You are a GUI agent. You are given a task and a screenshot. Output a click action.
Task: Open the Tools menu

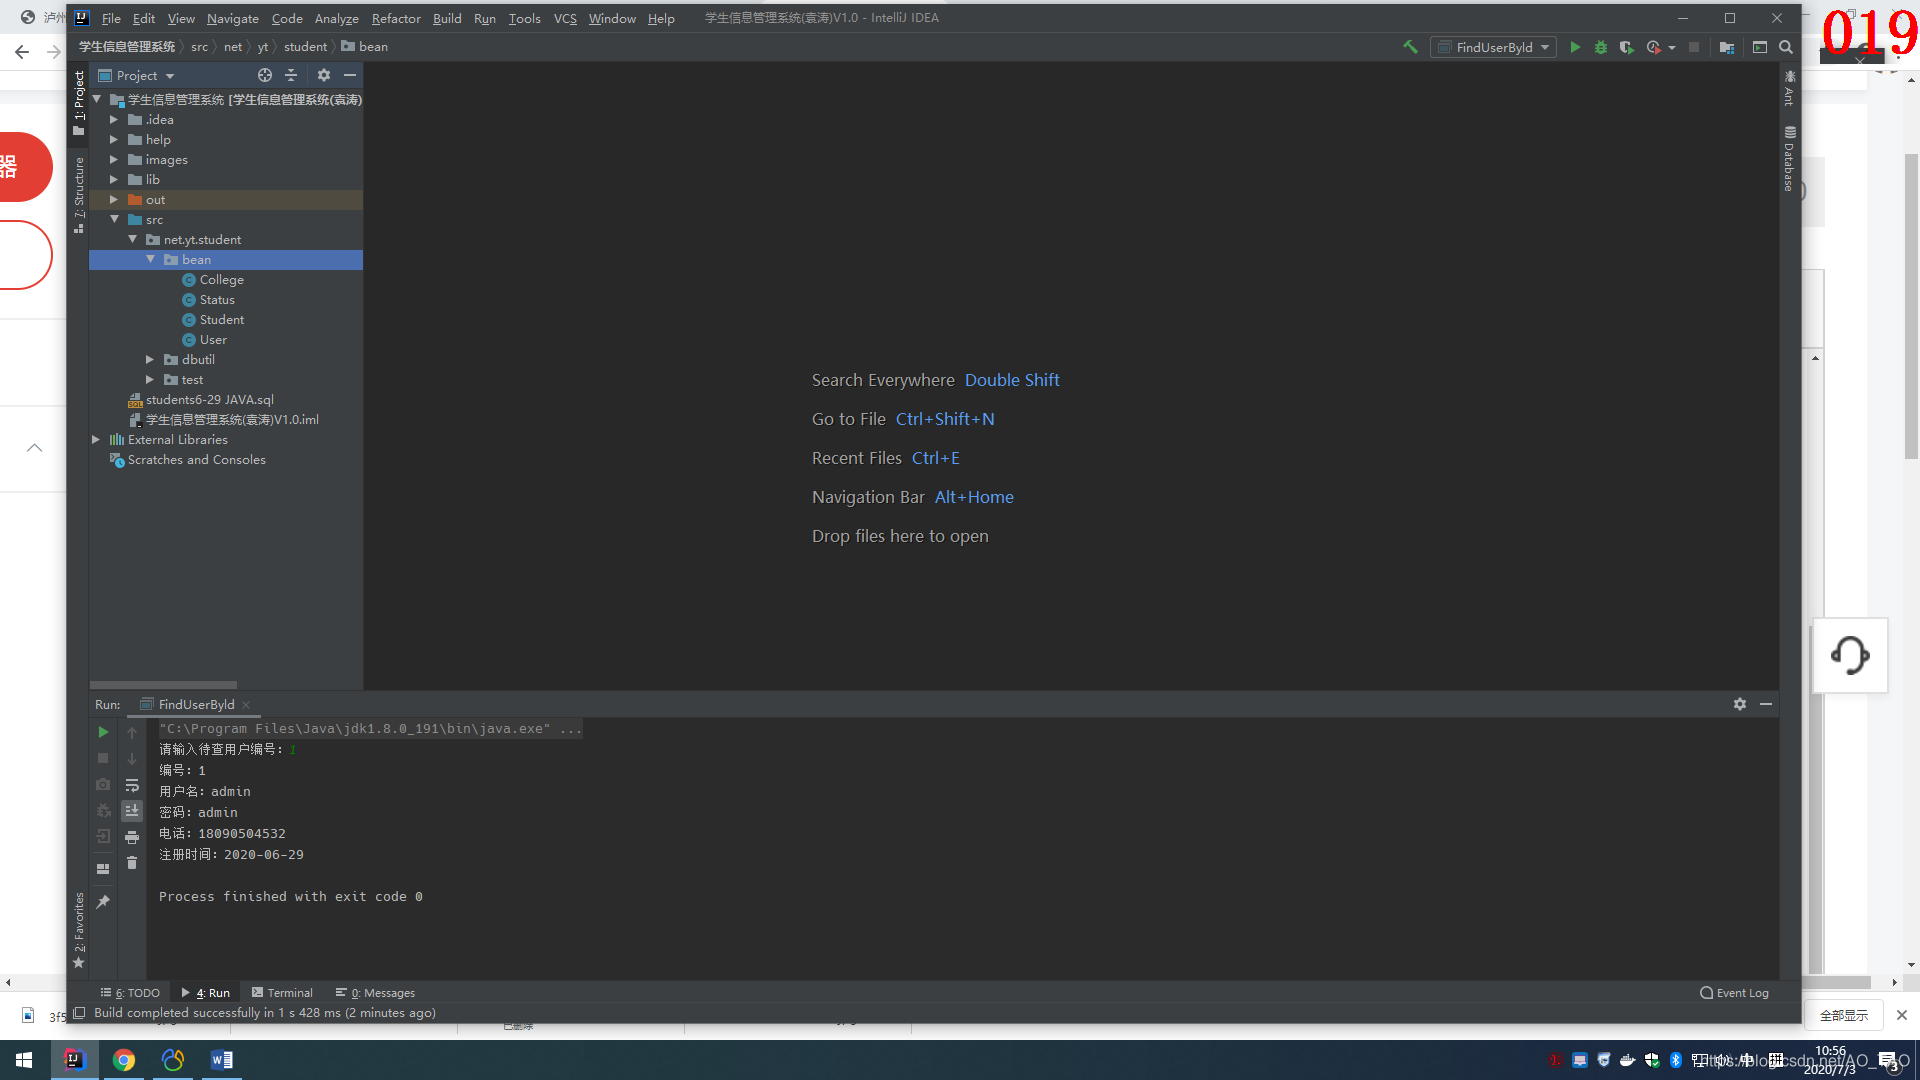tap(524, 18)
